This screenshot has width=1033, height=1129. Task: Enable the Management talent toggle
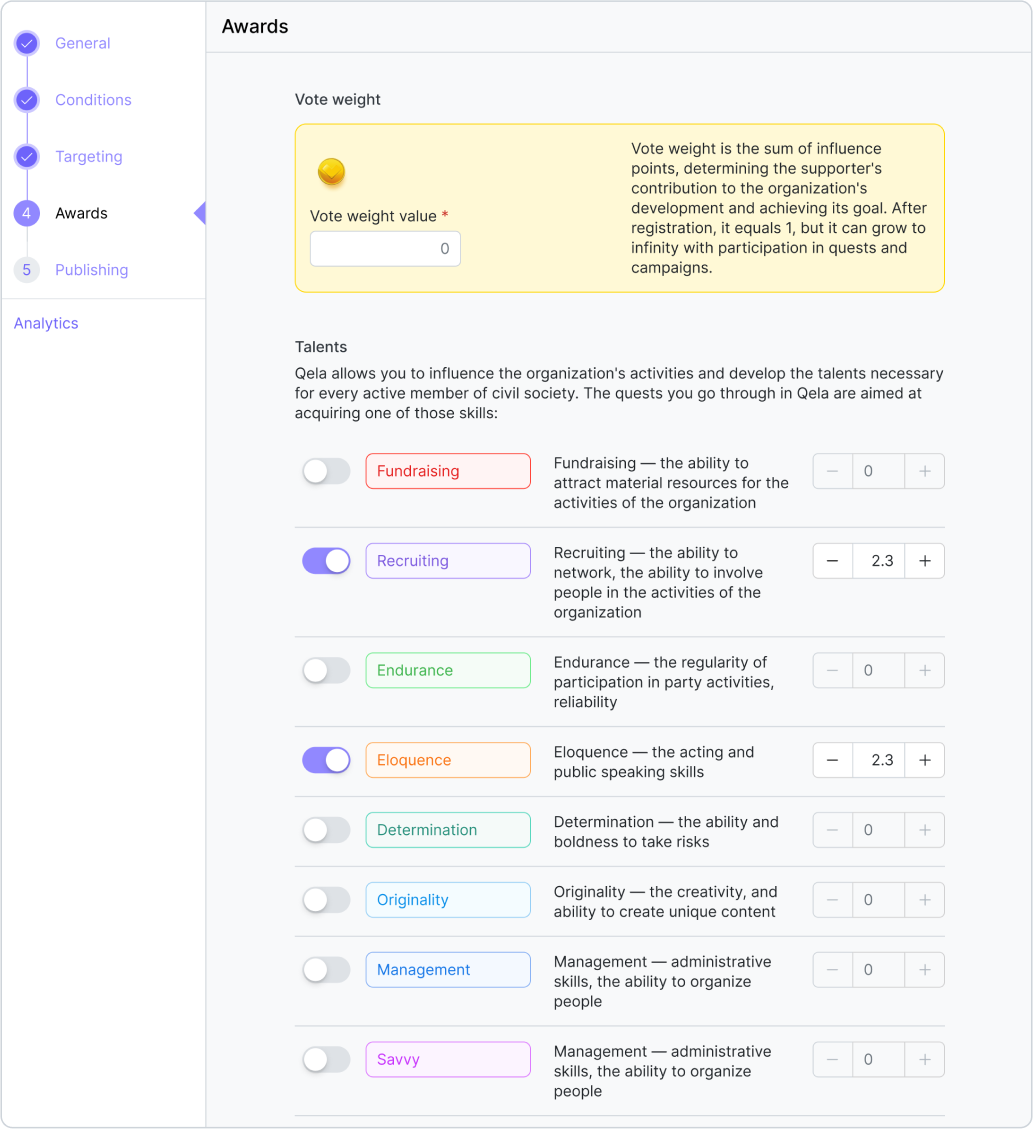(326, 970)
